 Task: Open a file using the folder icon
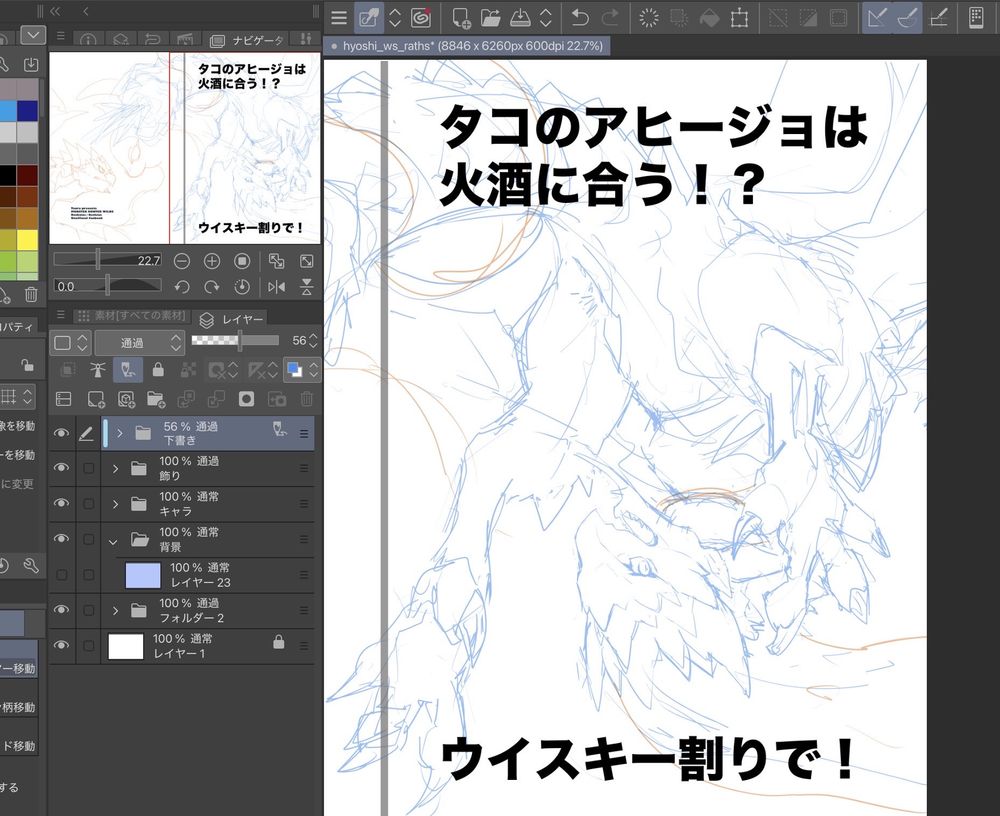[490, 18]
